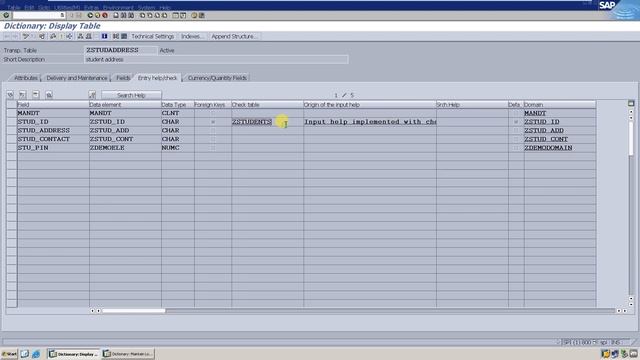The width and height of the screenshot is (640, 360).
Task: Click the horizontal scrollbar thumb below table
Action: click(x=133, y=311)
